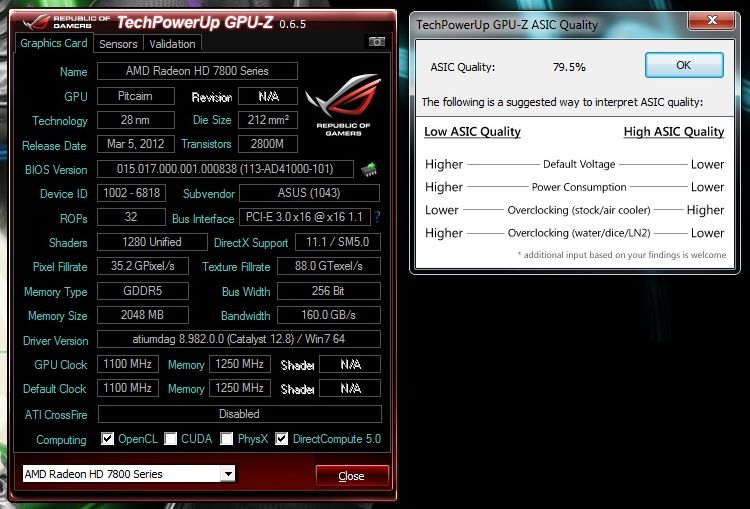
Task: Take a screenshot with the camera icon
Action: click(376, 42)
